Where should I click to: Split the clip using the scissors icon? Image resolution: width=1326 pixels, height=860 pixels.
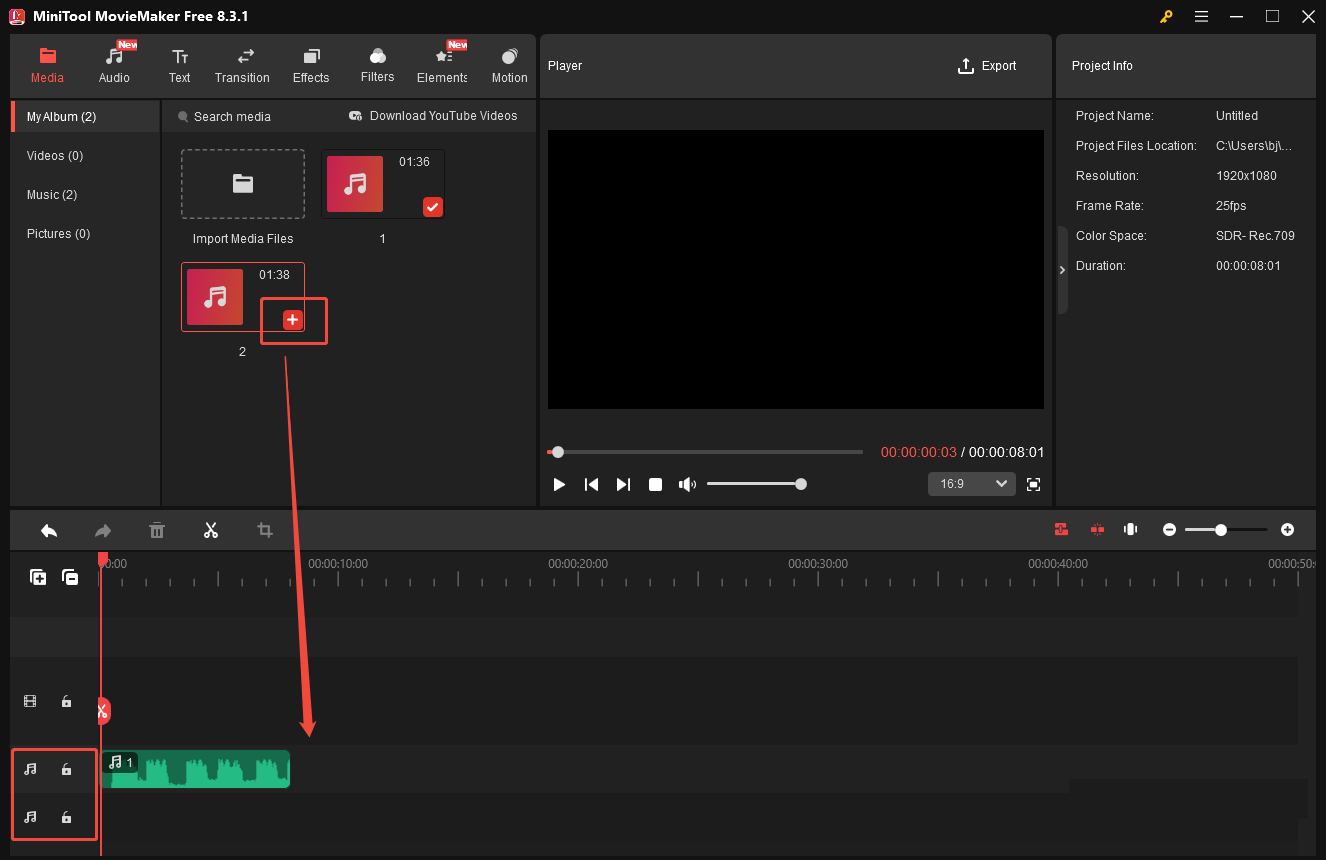point(211,530)
